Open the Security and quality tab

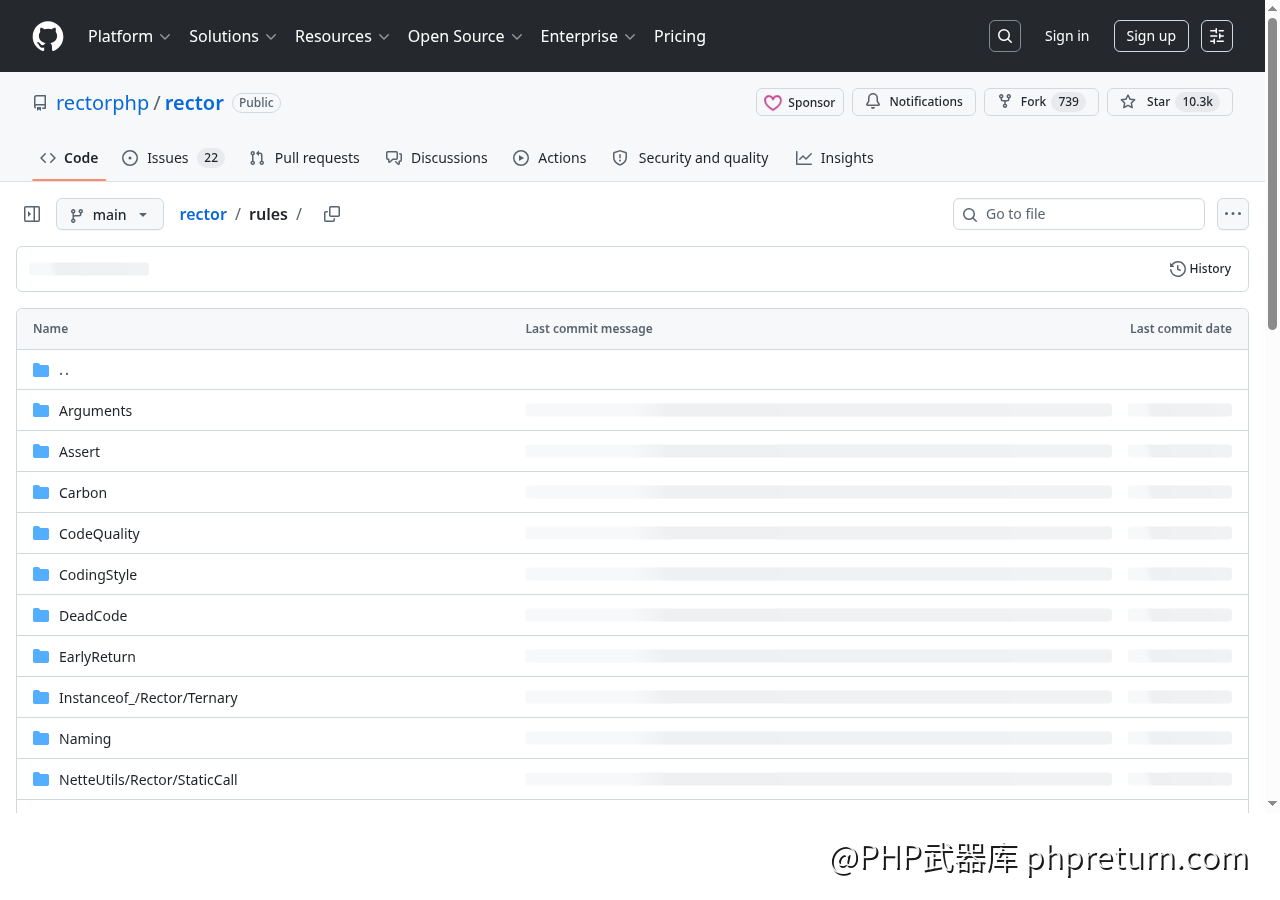(690, 158)
